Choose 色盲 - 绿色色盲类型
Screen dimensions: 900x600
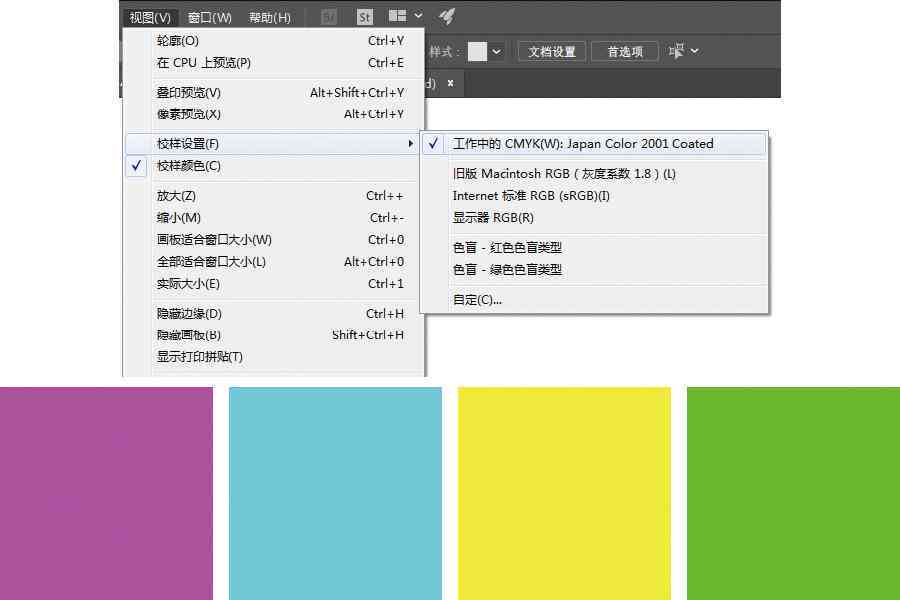click(594, 269)
